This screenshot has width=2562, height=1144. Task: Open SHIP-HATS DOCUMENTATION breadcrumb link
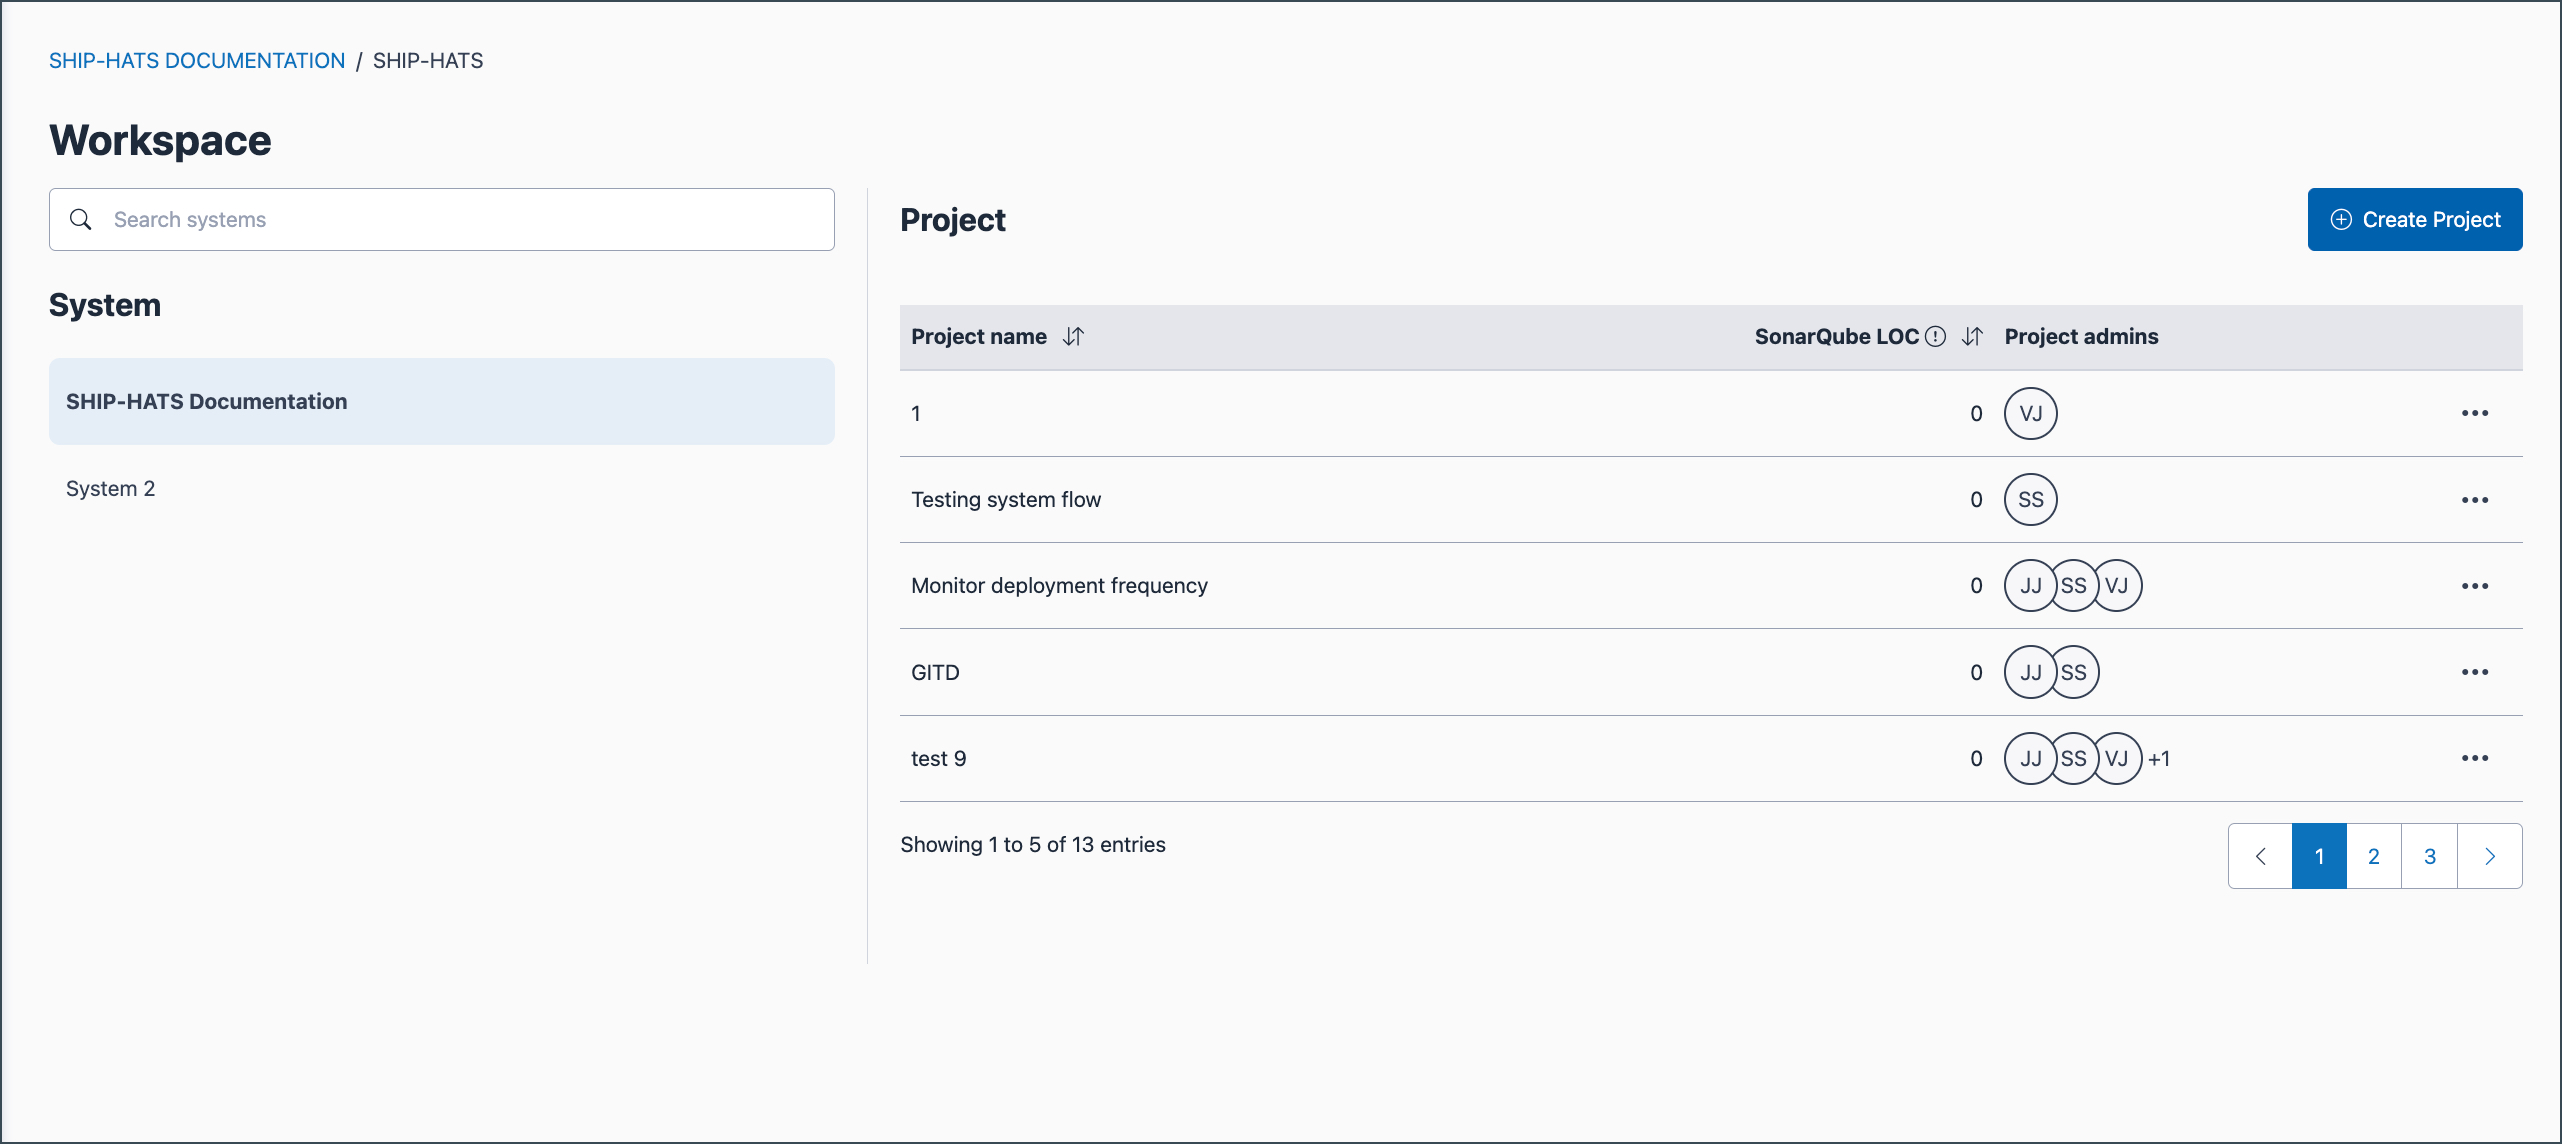point(197,61)
